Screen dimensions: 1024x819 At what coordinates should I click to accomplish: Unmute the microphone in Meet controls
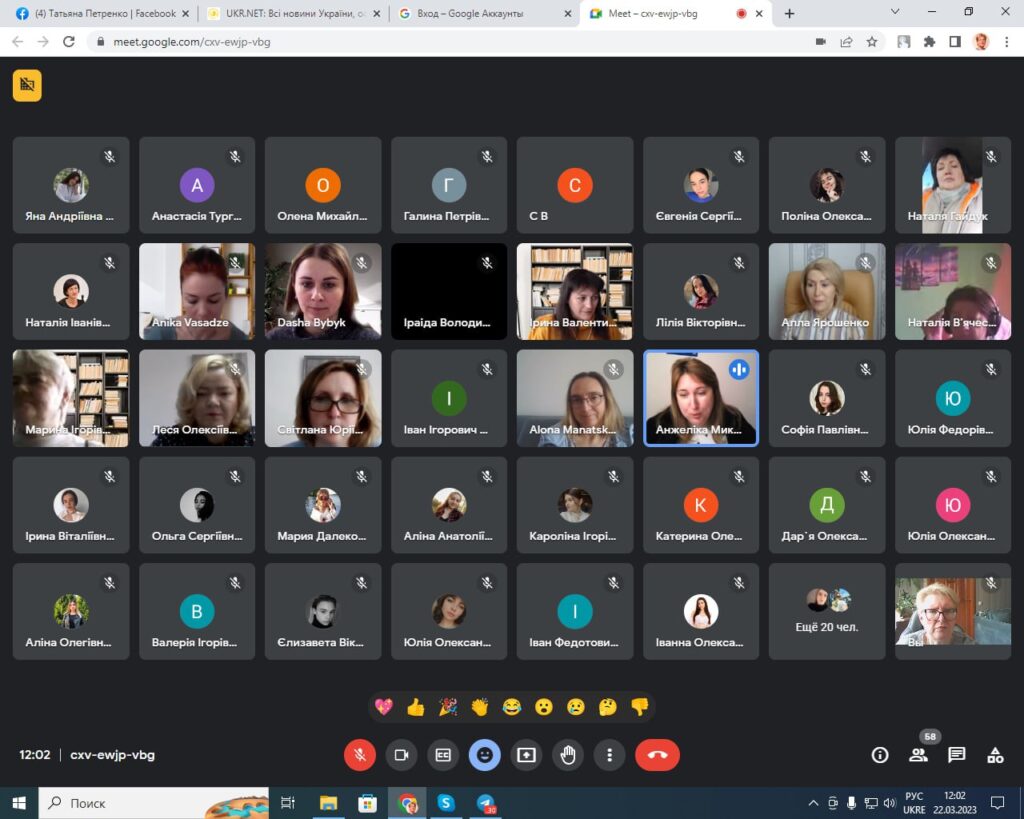point(360,755)
